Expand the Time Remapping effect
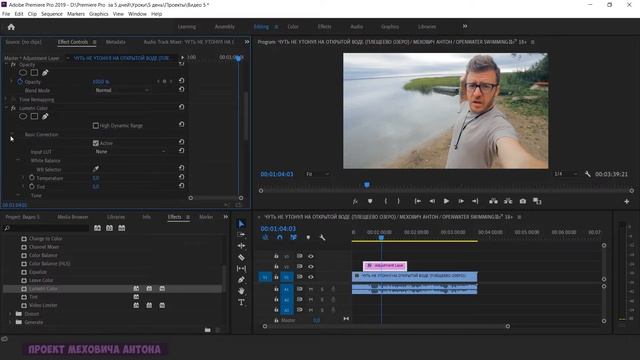Image resolution: width=640 pixels, height=360 pixels. (x=6, y=99)
